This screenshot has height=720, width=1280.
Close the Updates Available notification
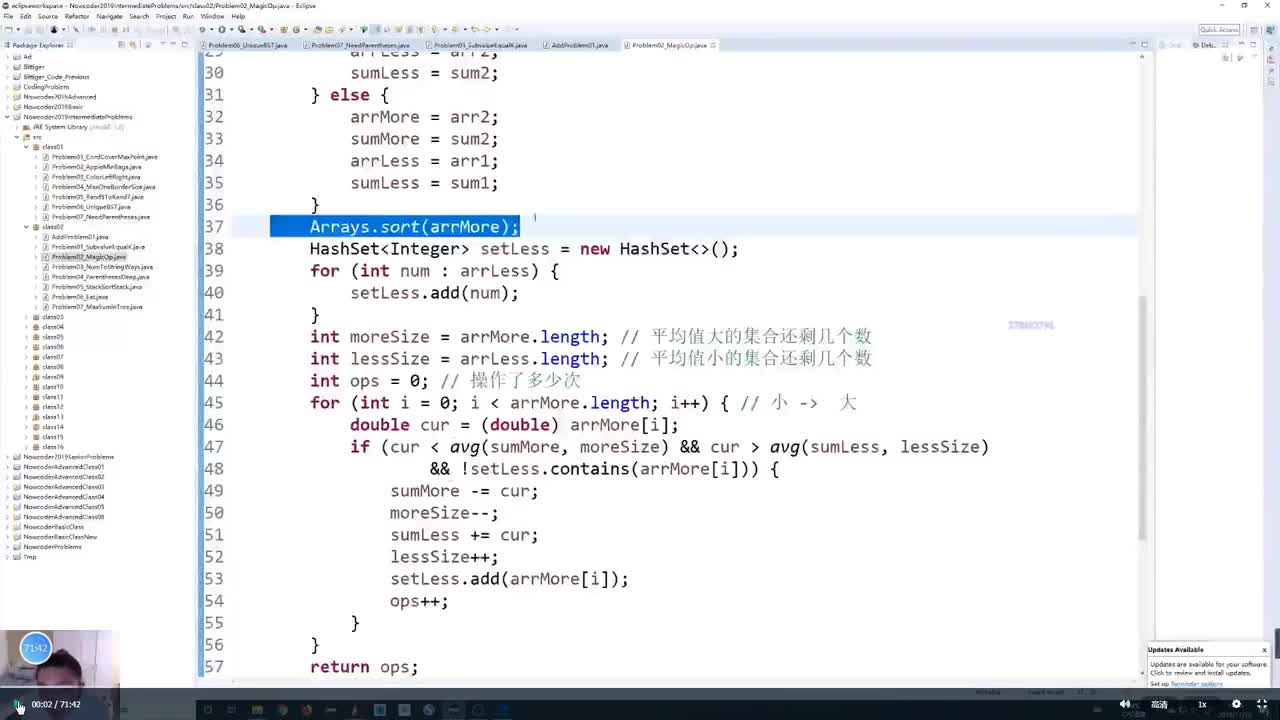(x=1264, y=650)
